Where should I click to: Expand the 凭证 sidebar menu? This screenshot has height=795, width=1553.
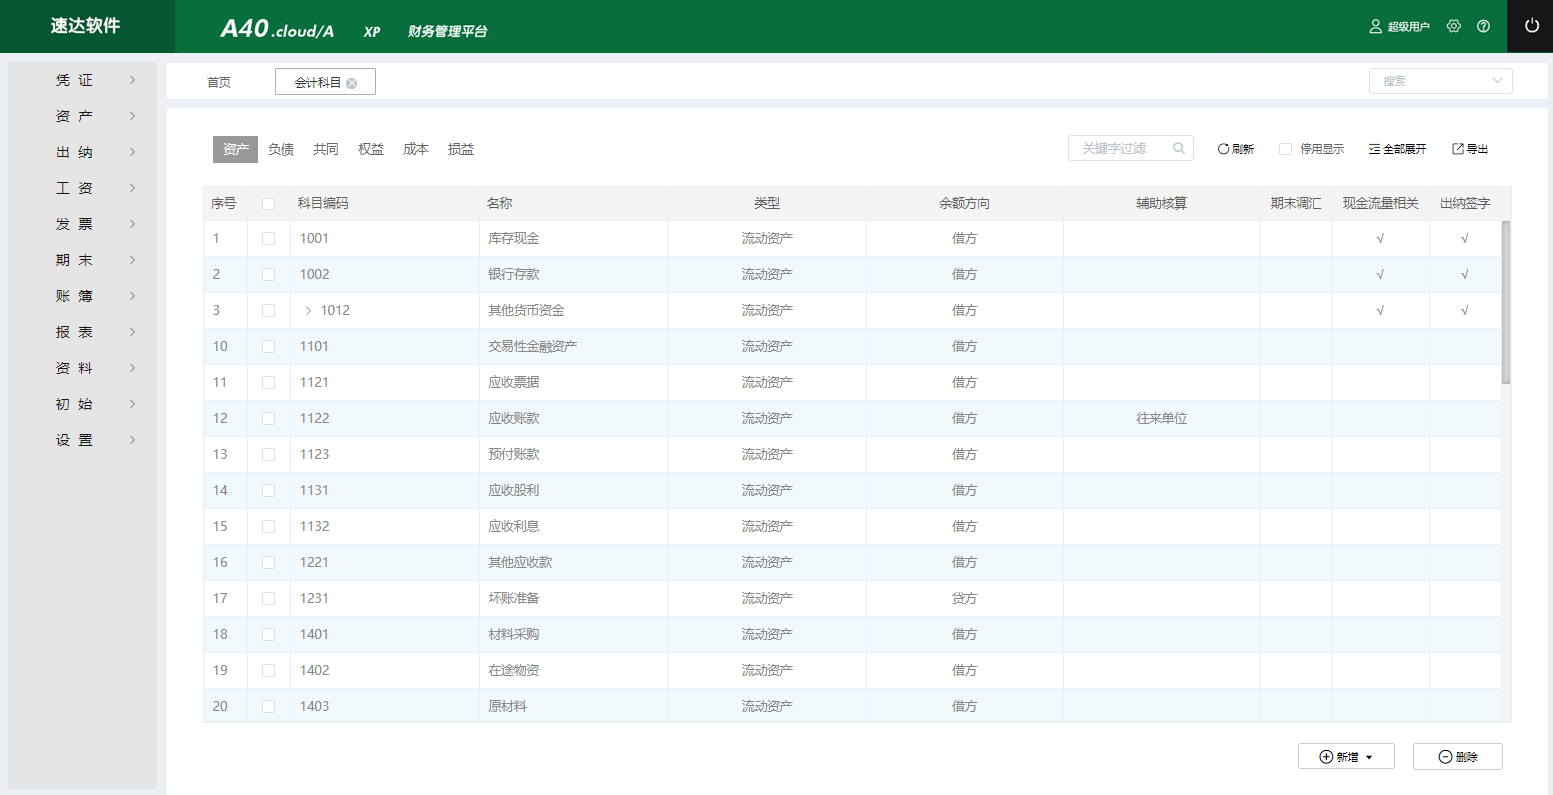[x=82, y=80]
